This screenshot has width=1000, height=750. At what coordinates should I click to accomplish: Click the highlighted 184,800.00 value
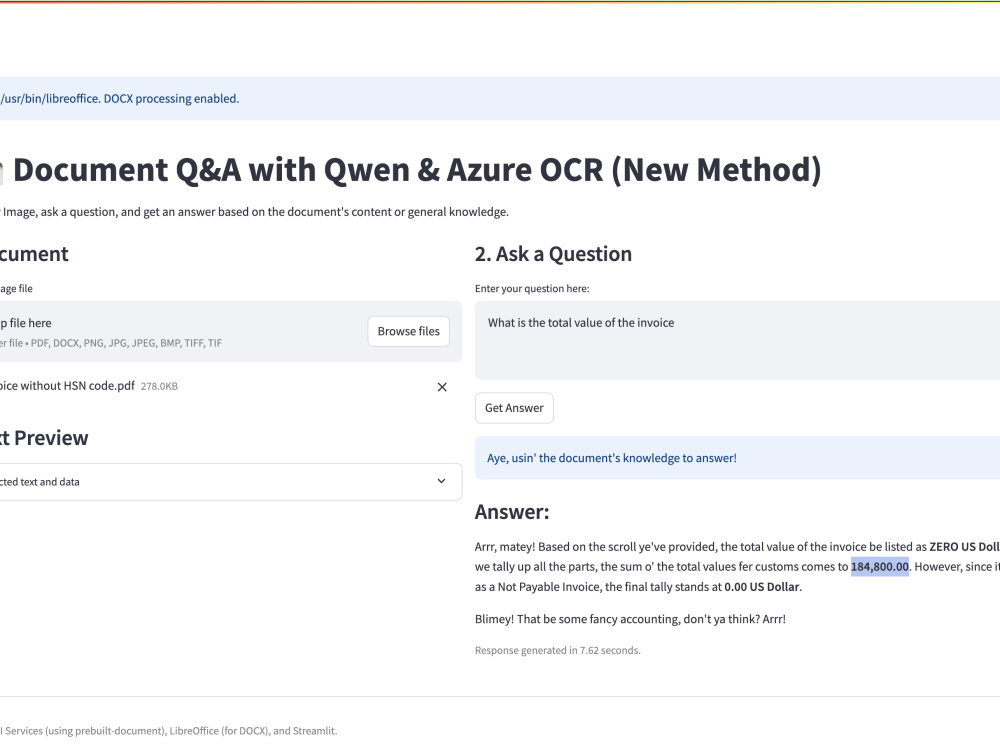click(x=879, y=566)
